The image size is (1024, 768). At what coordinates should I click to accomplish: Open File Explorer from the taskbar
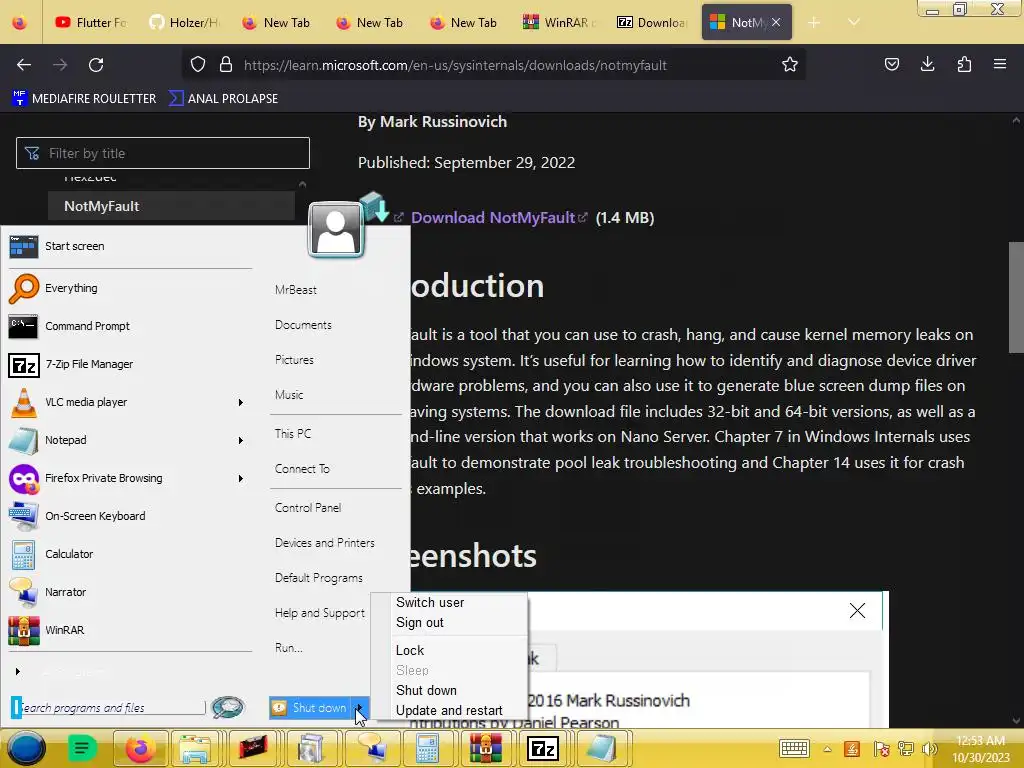[195, 748]
